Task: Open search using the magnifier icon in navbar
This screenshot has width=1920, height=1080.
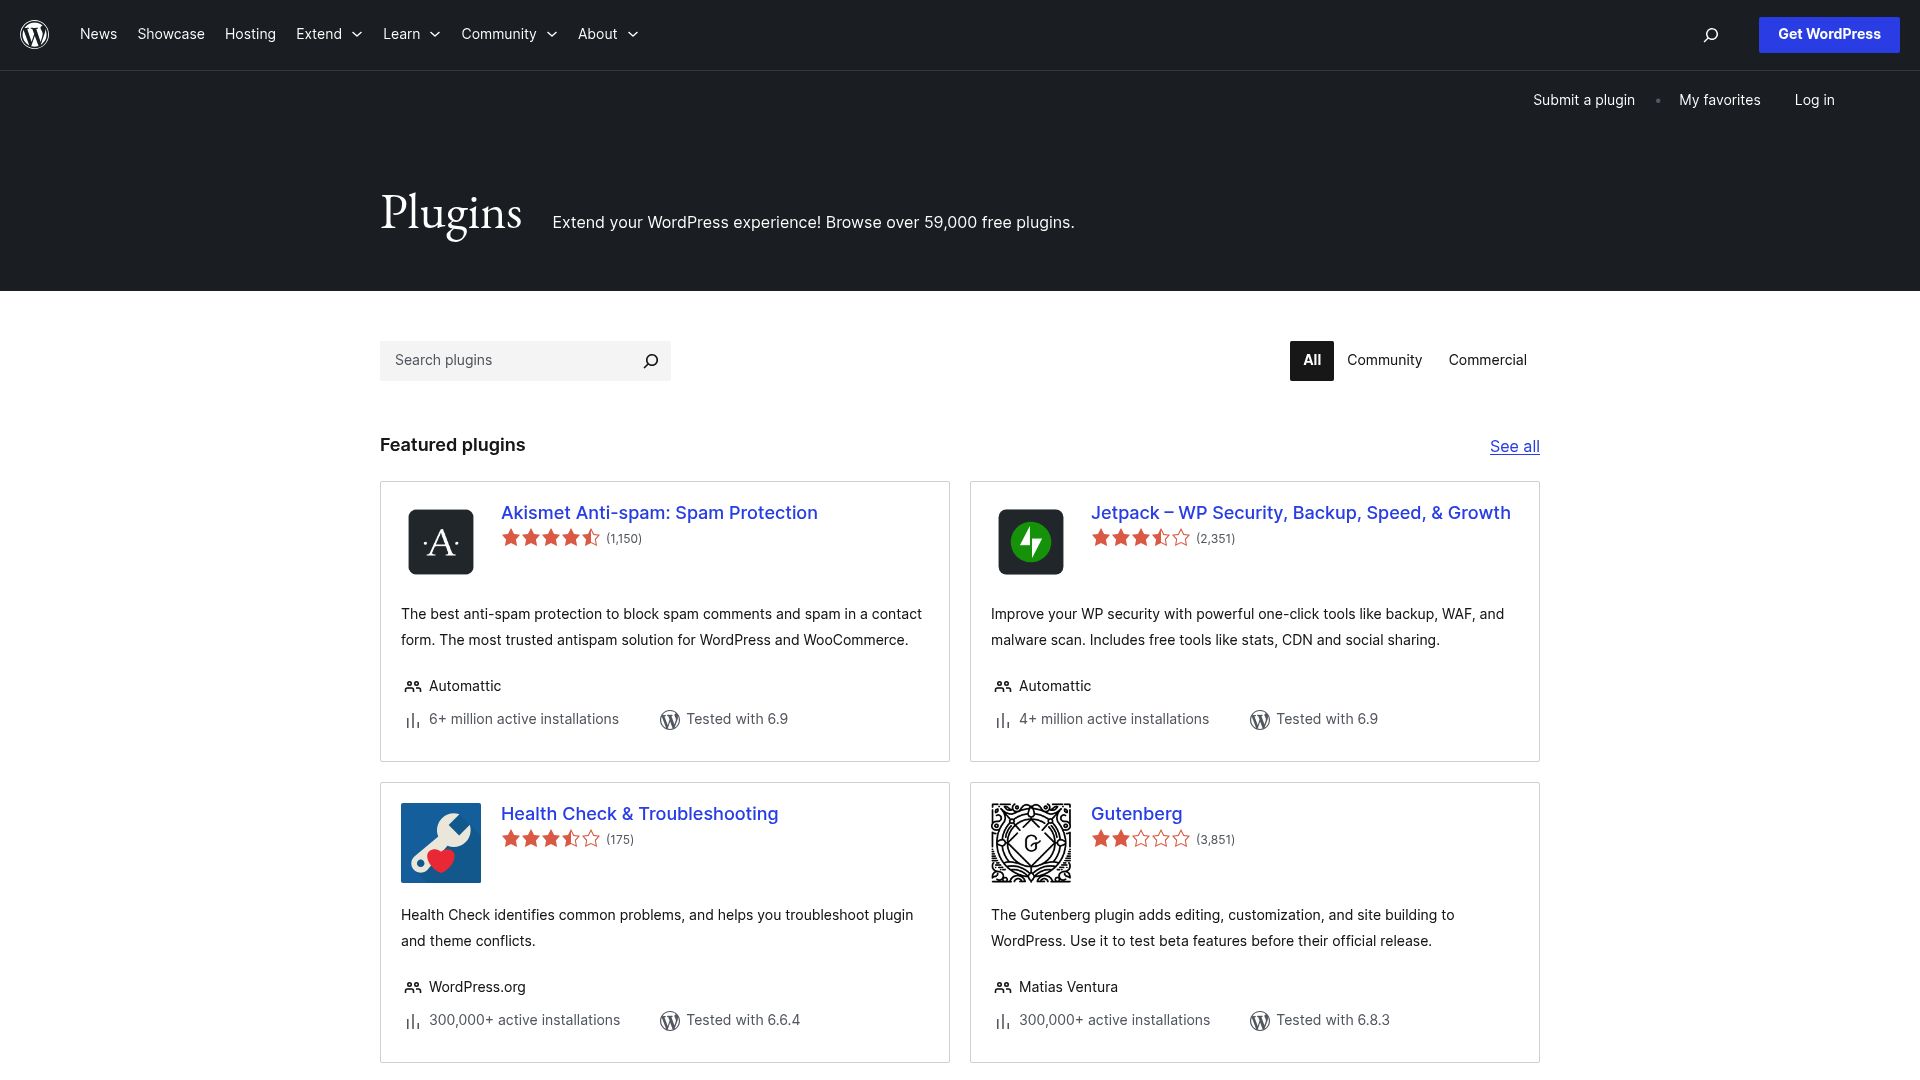Action: (1711, 34)
